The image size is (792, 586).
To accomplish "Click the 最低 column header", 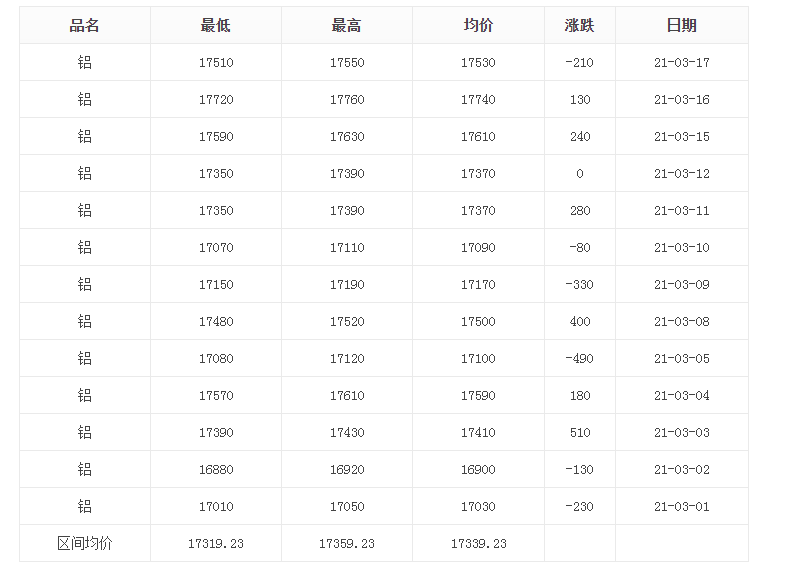I will (x=216, y=25).
